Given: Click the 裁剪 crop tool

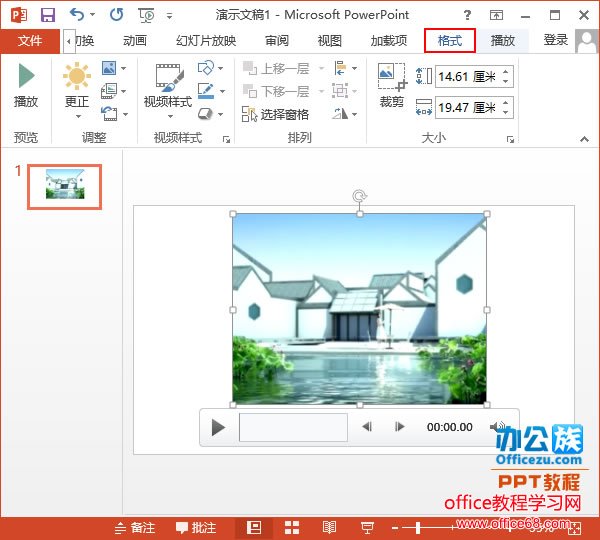Looking at the screenshot, I should tap(392, 85).
